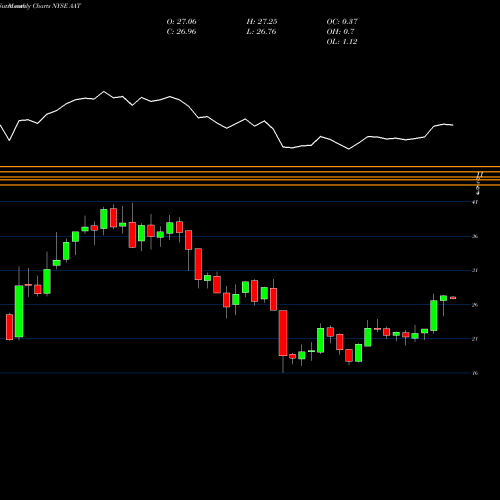
Task: Click the 41 price axis label
Action: (475, 202)
